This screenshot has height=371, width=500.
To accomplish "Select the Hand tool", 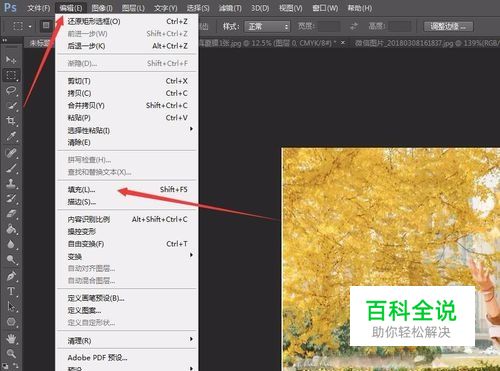I will coord(11,339).
